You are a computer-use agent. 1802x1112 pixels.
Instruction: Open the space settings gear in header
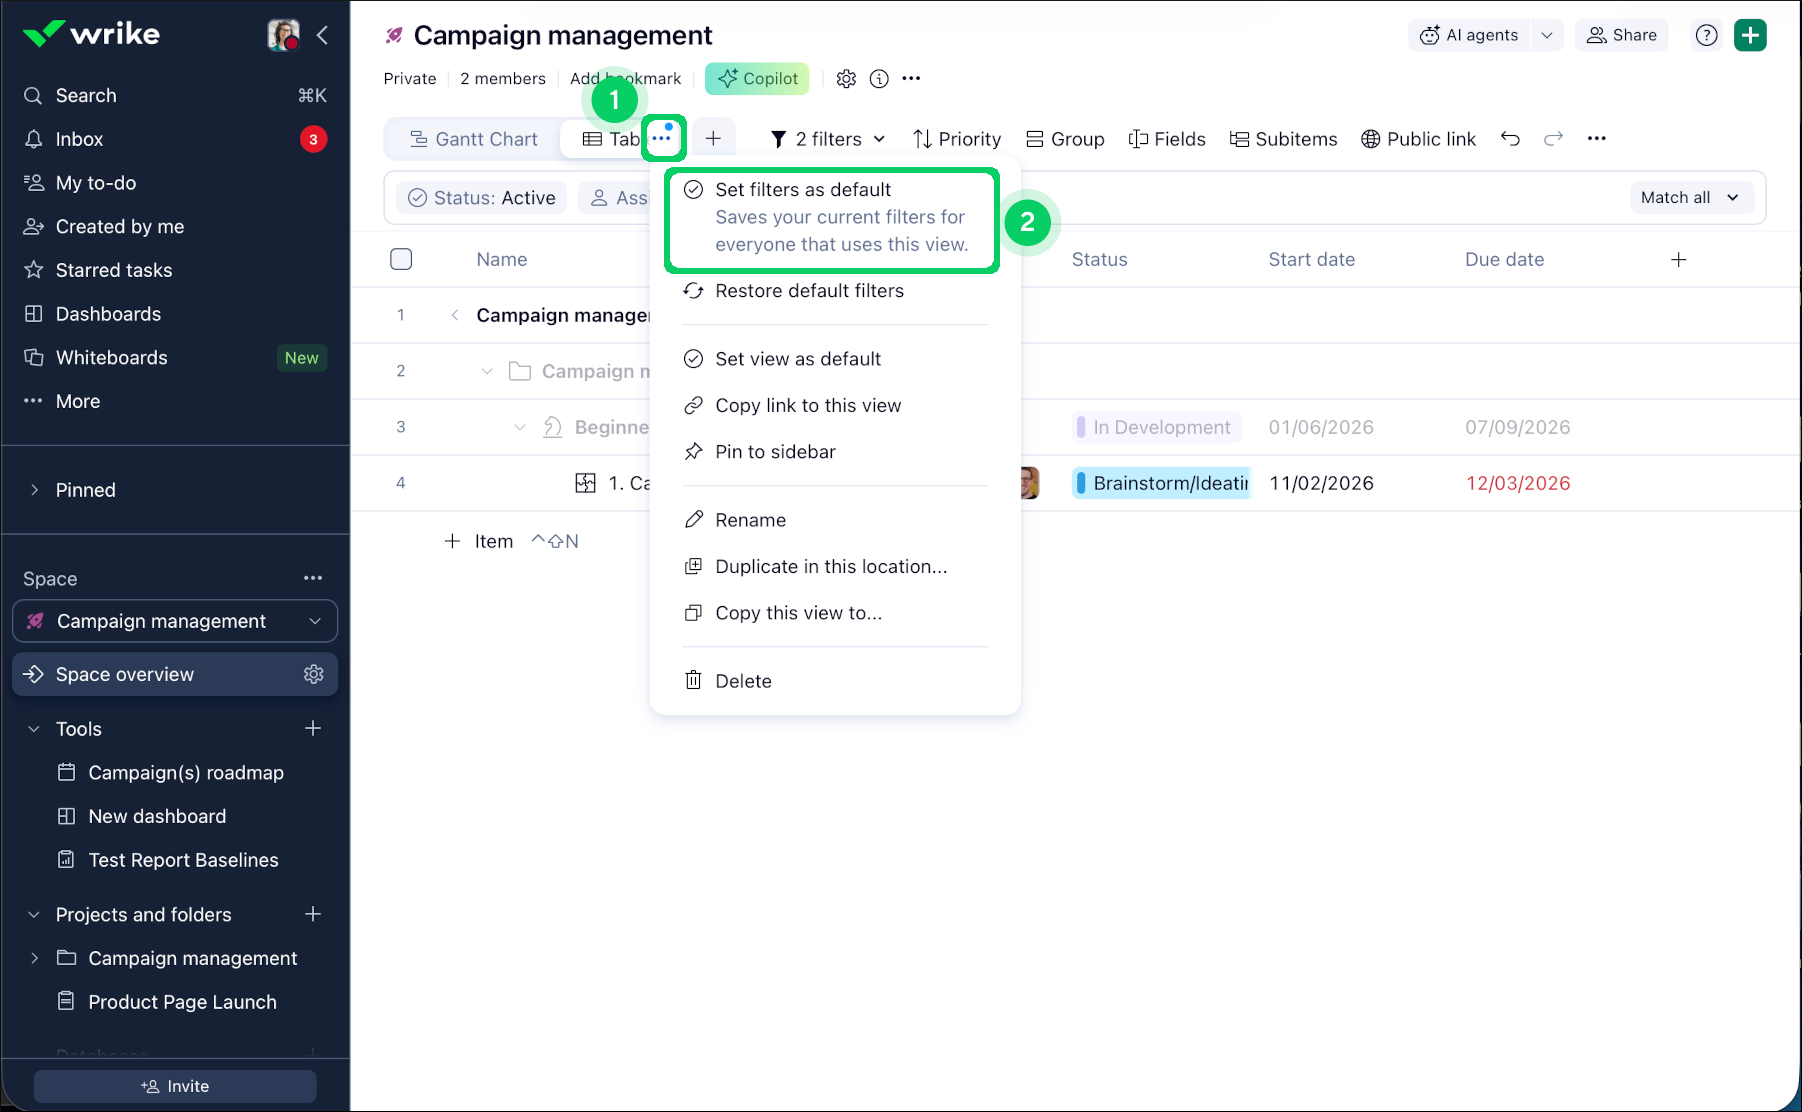pos(846,79)
